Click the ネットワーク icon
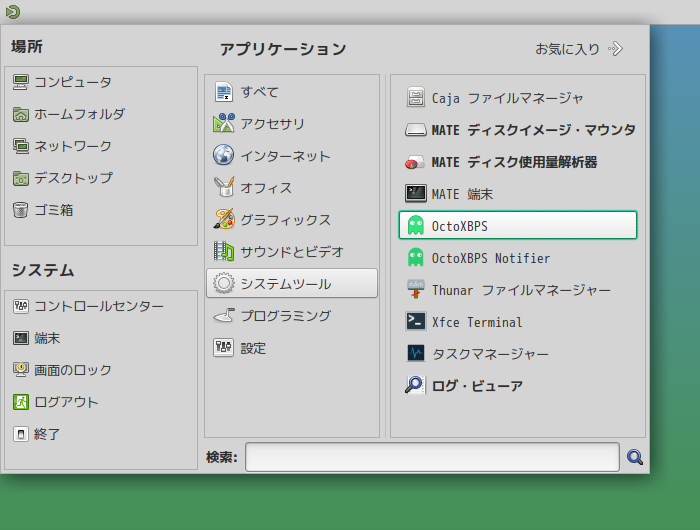This screenshot has width=700, height=530. click(x=21, y=146)
